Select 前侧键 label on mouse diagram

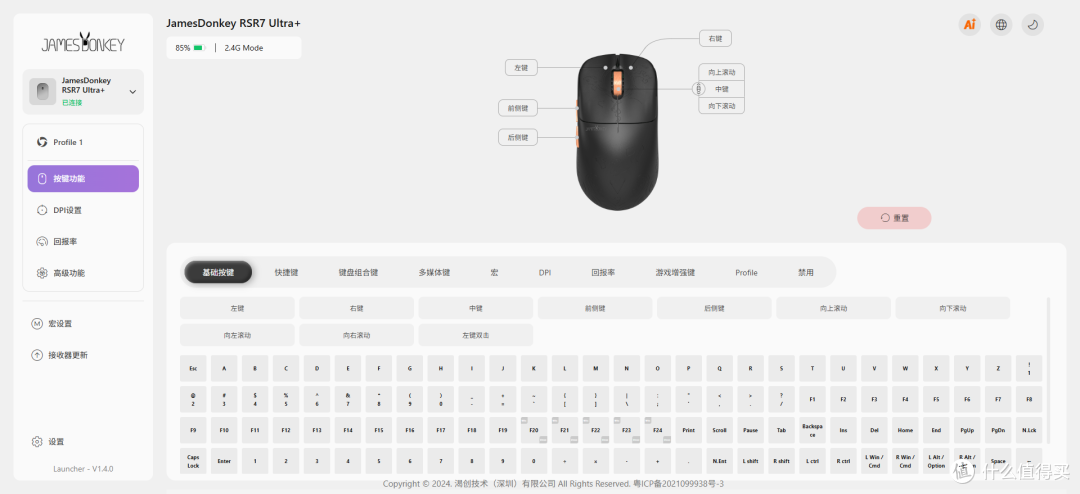tap(518, 108)
